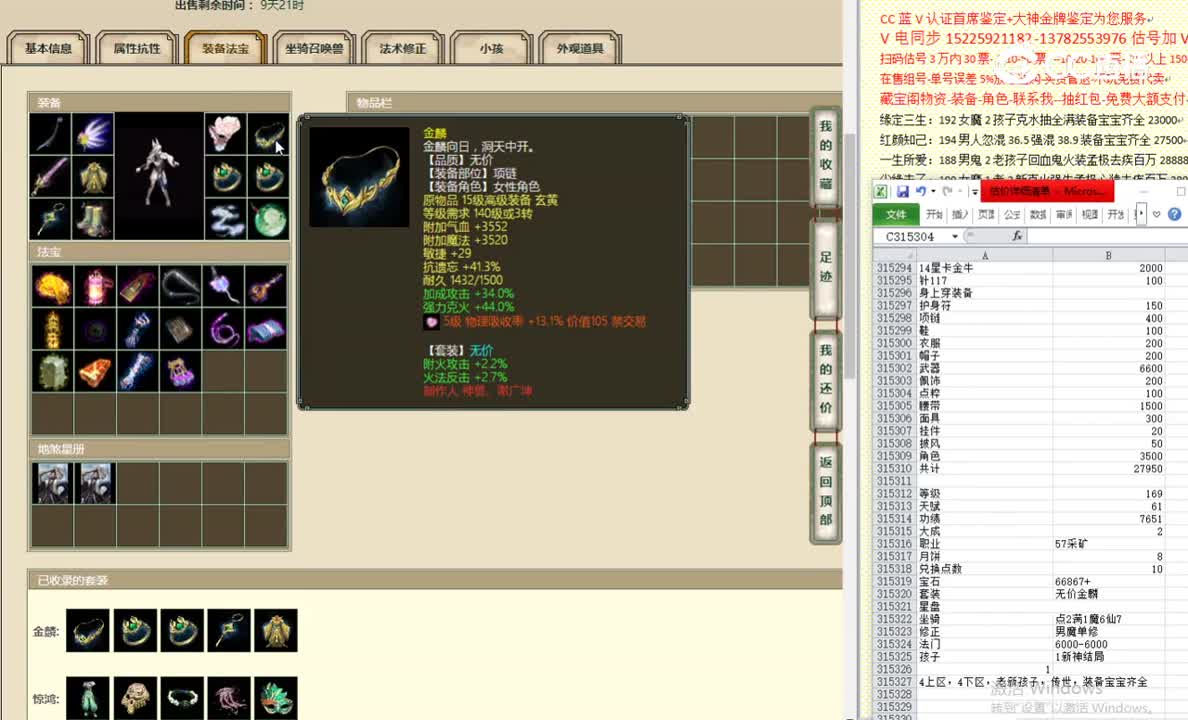Viewport: 1188px width, 720px height.
Task: Select the blue scroll book treasure
Action: point(266,329)
